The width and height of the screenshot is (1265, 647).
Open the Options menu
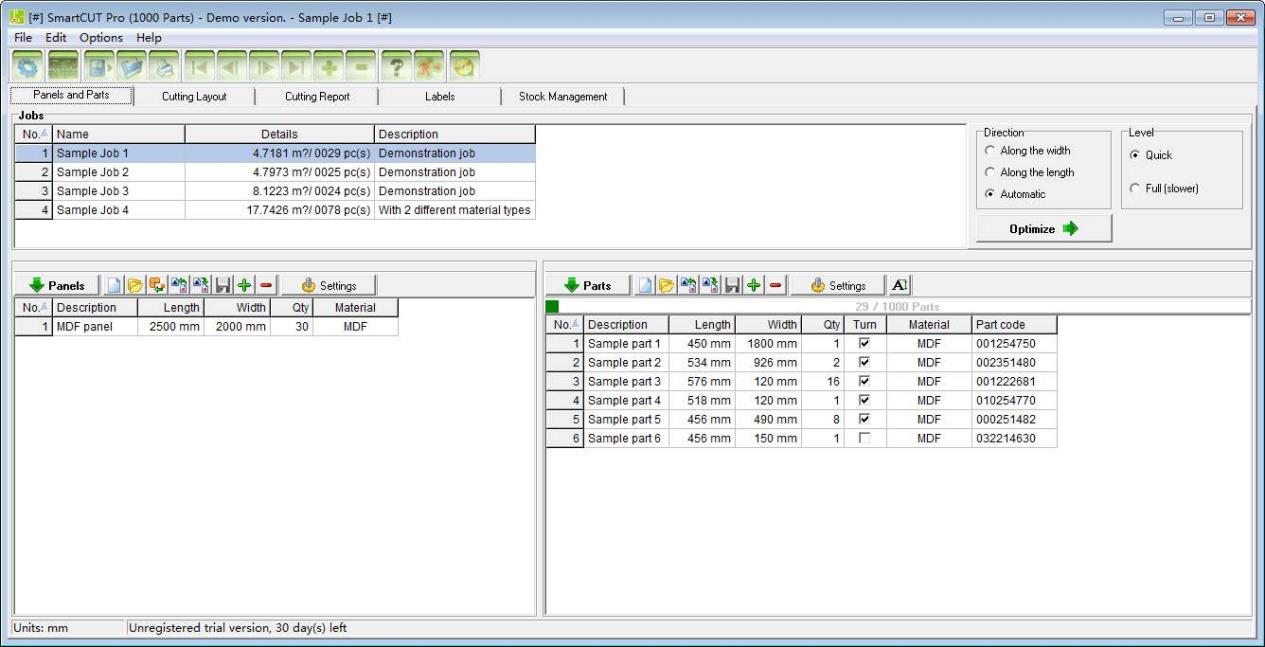(101, 38)
